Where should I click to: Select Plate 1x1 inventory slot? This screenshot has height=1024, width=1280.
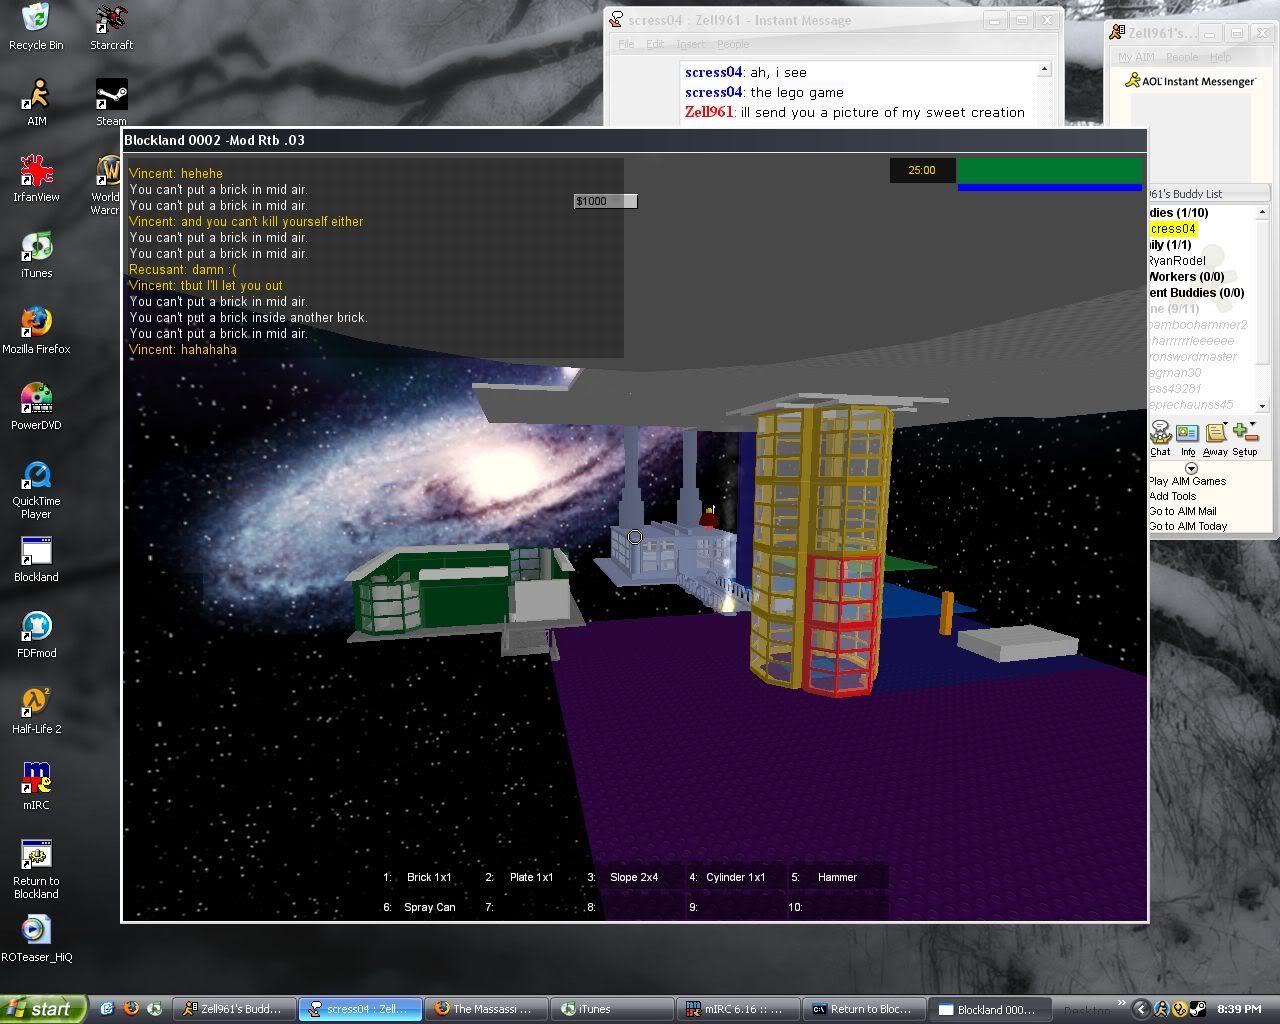tap(531, 877)
